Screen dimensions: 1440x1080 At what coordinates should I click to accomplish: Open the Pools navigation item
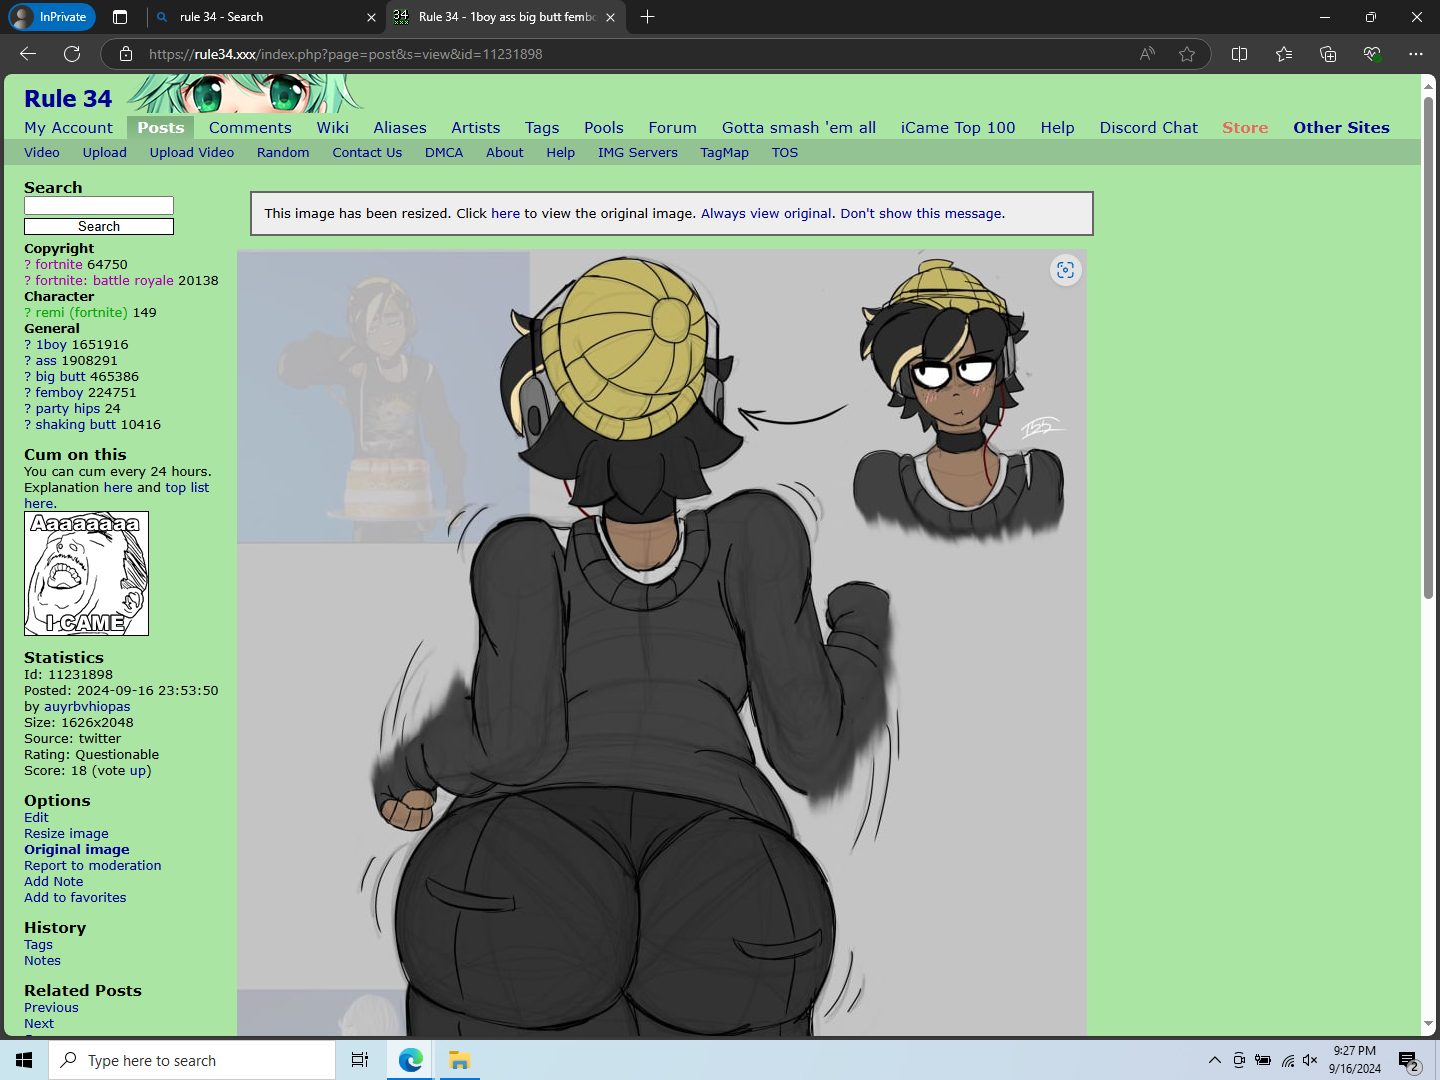click(x=604, y=128)
